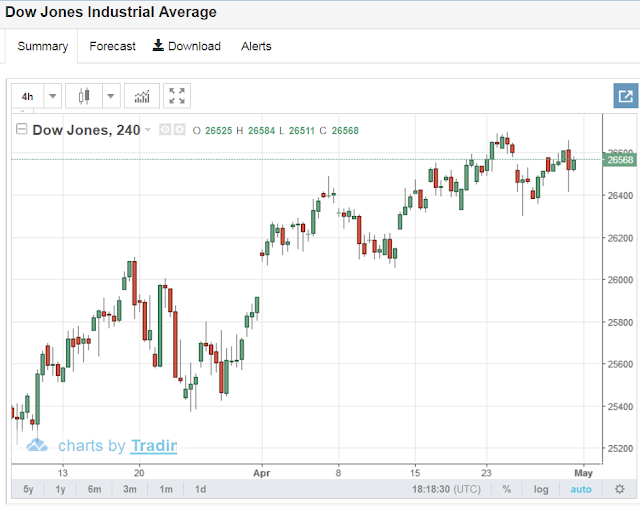The height and width of the screenshot is (507, 640).
Task: Open the Summary tab
Action: coord(42,46)
